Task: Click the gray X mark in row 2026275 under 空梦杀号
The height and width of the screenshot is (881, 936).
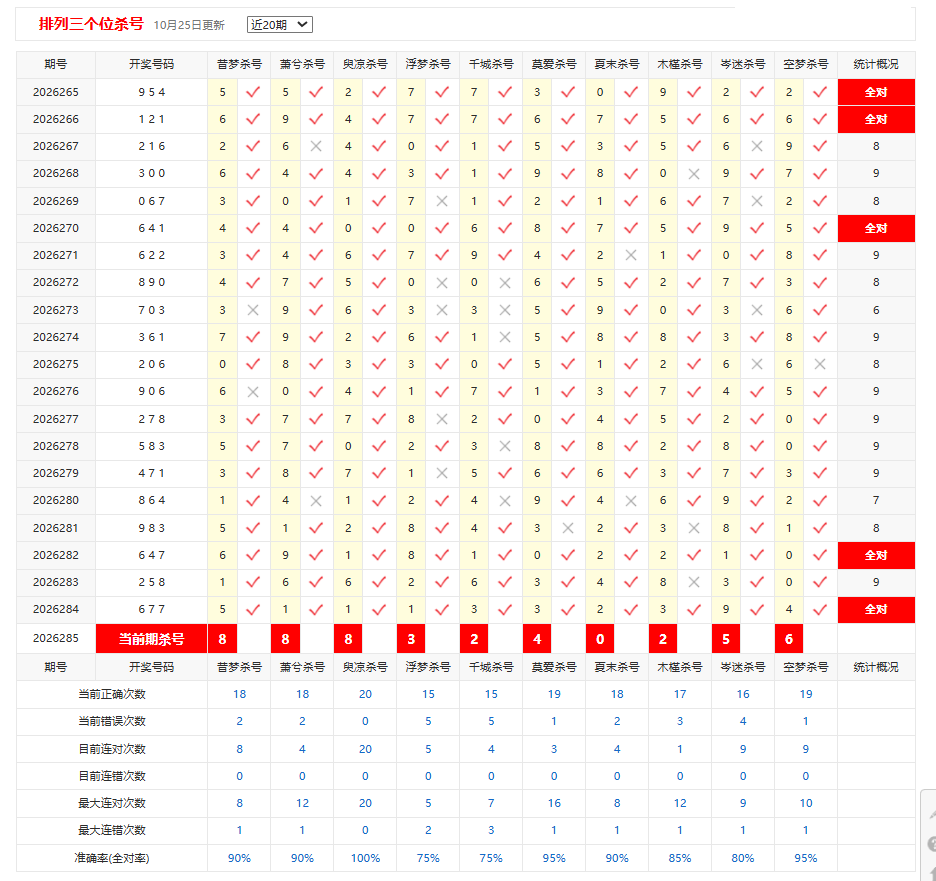Action: pyautogui.click(x=820, y=364)
